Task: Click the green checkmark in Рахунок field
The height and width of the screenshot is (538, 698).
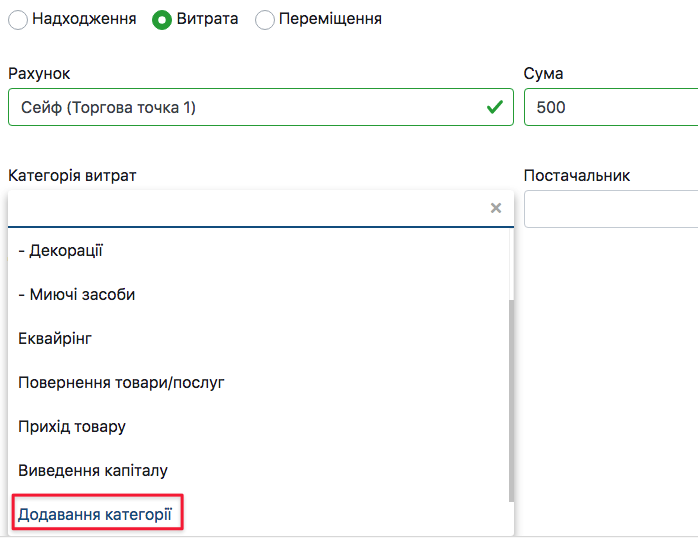Action: tap(494, 107)
